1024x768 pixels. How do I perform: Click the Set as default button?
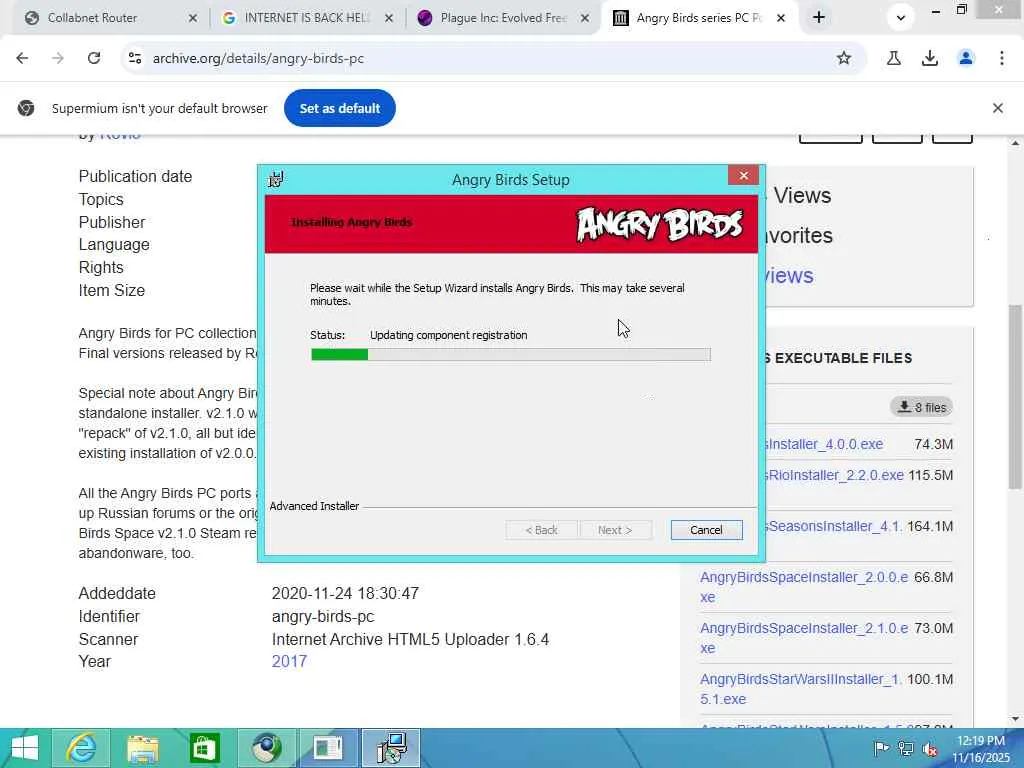pyautogui.click(x=340, y=108)
